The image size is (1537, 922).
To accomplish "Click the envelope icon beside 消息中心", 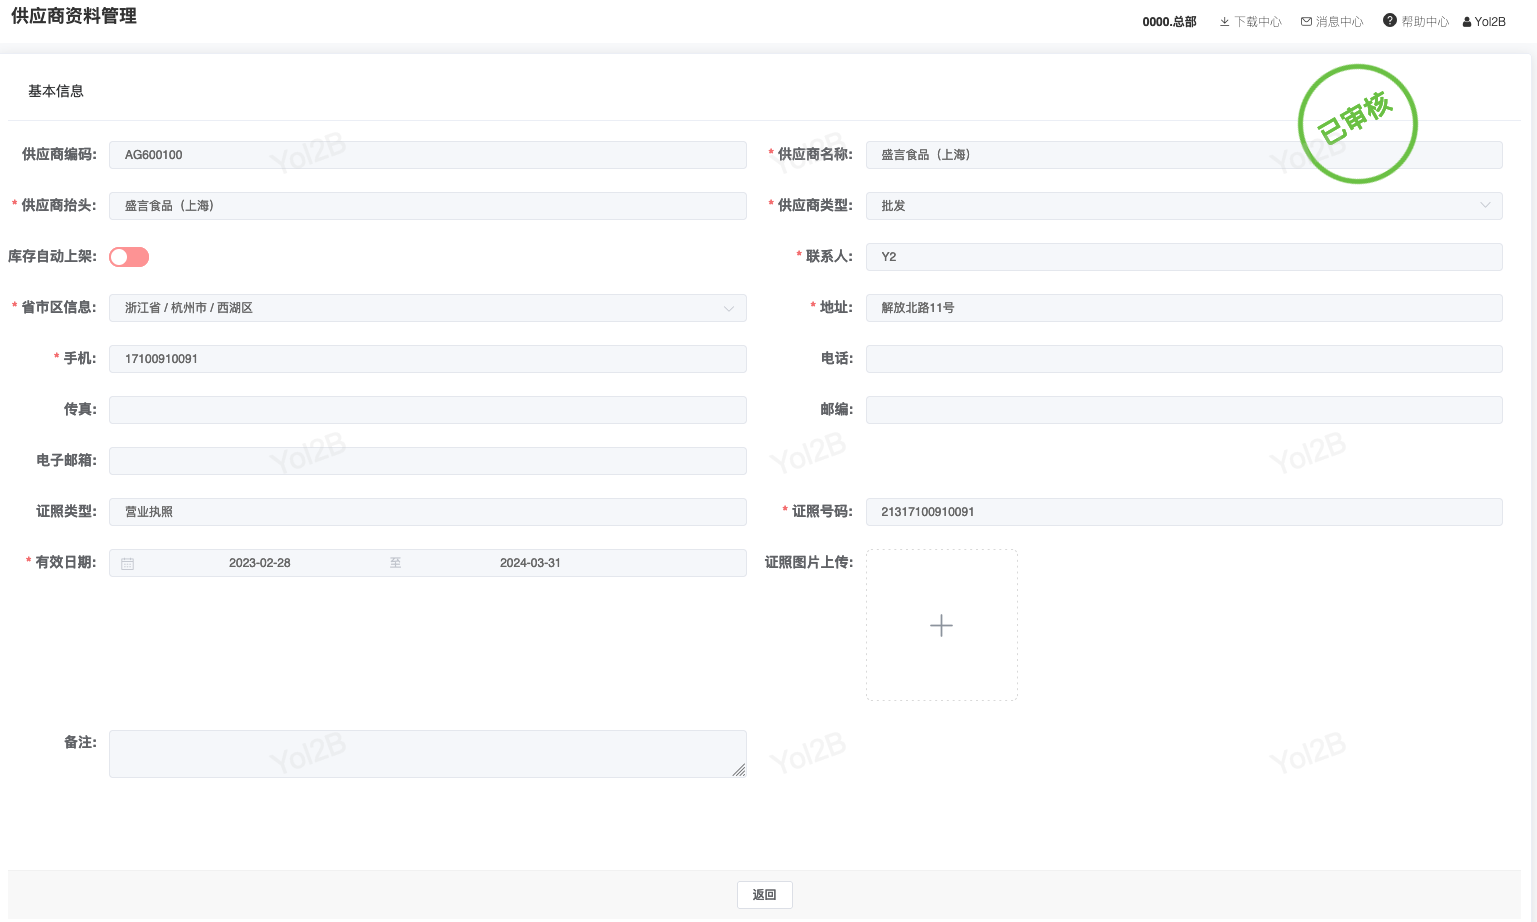I will [x=1306, y=22].
